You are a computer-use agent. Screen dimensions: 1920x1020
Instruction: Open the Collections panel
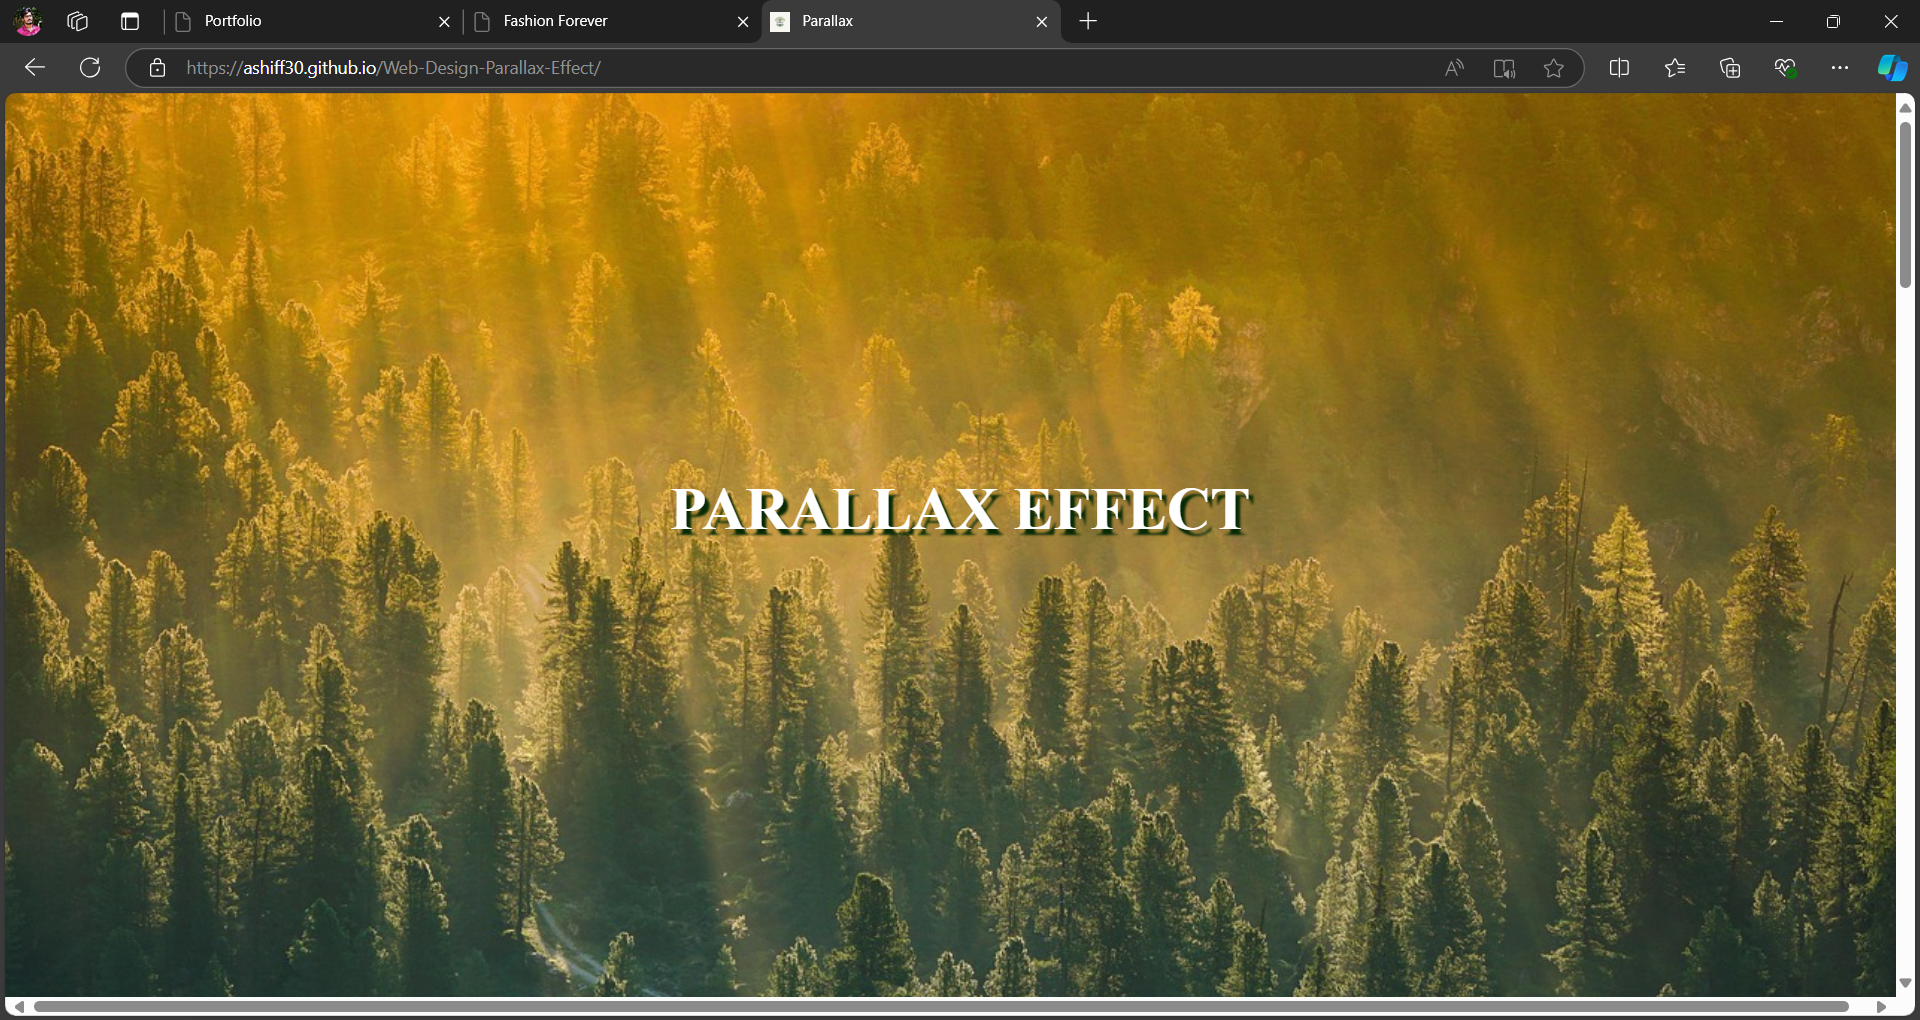pyautogui.click(x=1730, y=68)
